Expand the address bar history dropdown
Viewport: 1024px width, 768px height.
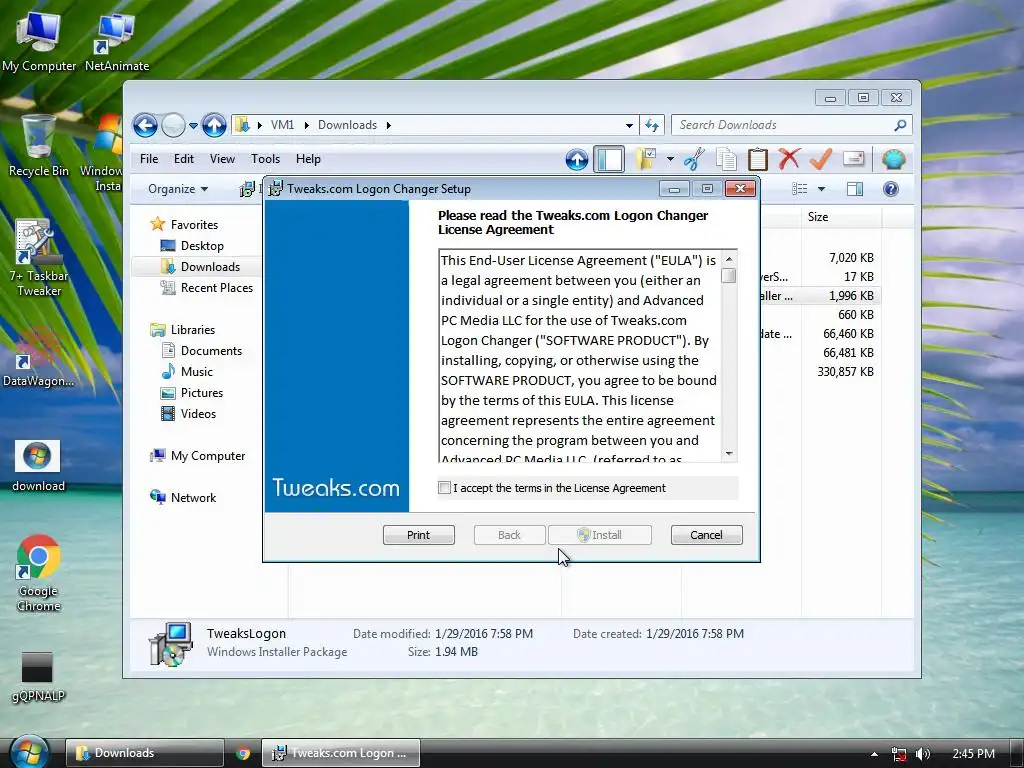(x=629, y=125)
